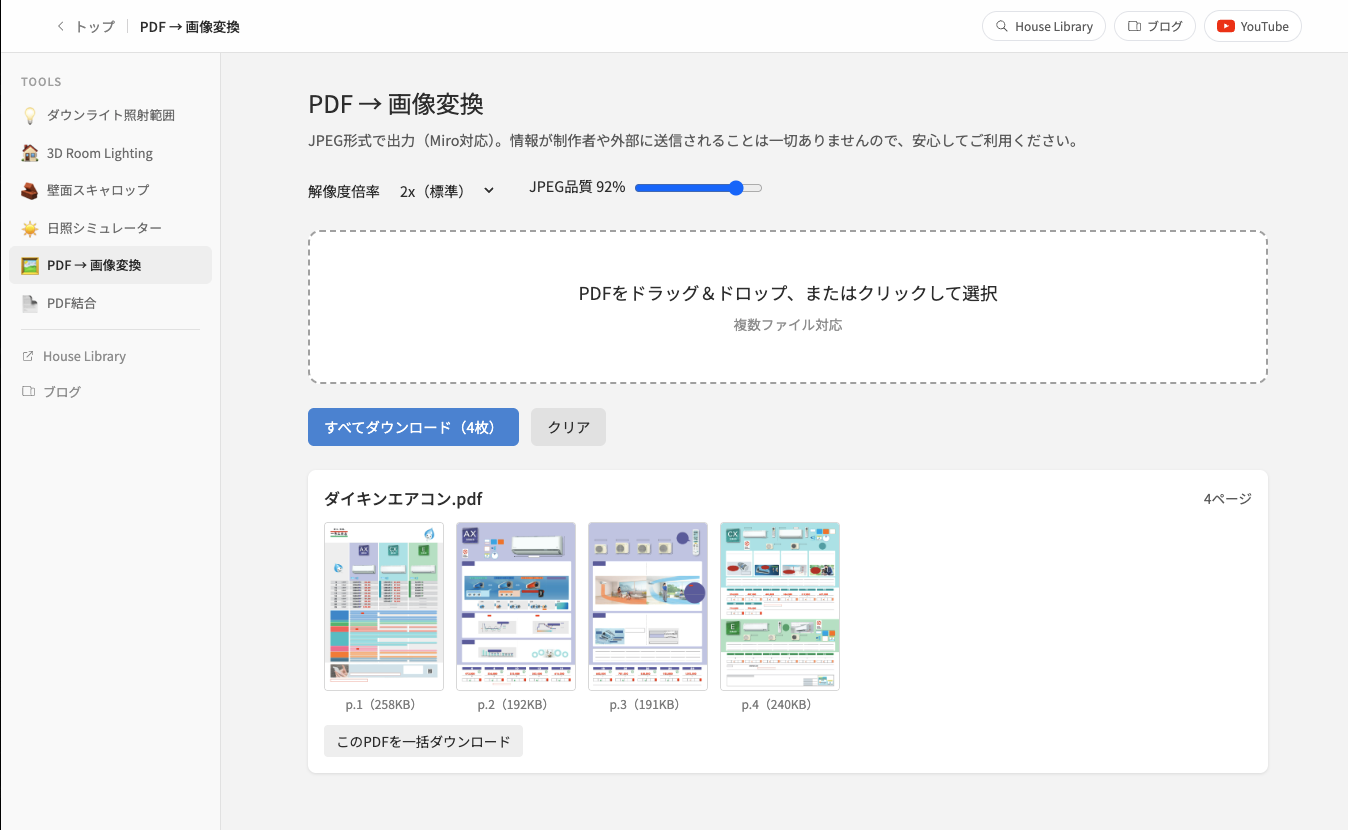The width and height of the screenshot is (1348, 830).
Task: Click the クリア button
Action: click(x=568, y=427)
